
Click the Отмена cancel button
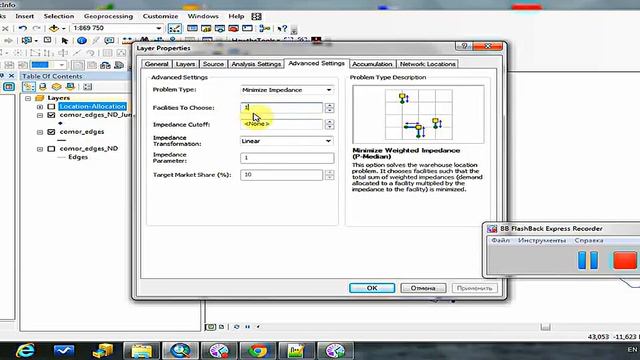click(423, 288)
